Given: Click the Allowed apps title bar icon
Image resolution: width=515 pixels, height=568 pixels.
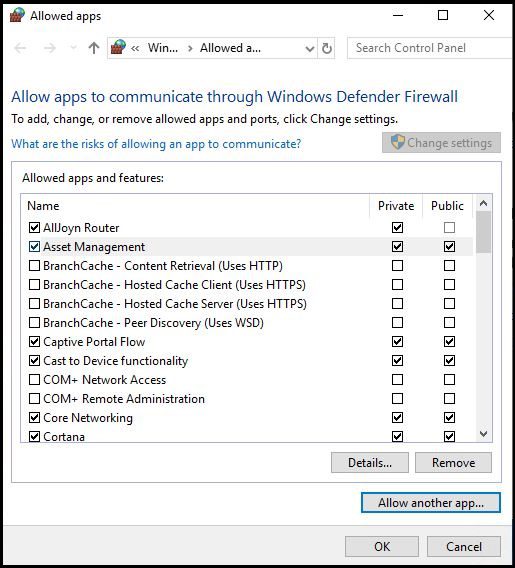Looking at the screenshot, I should 17,15.
